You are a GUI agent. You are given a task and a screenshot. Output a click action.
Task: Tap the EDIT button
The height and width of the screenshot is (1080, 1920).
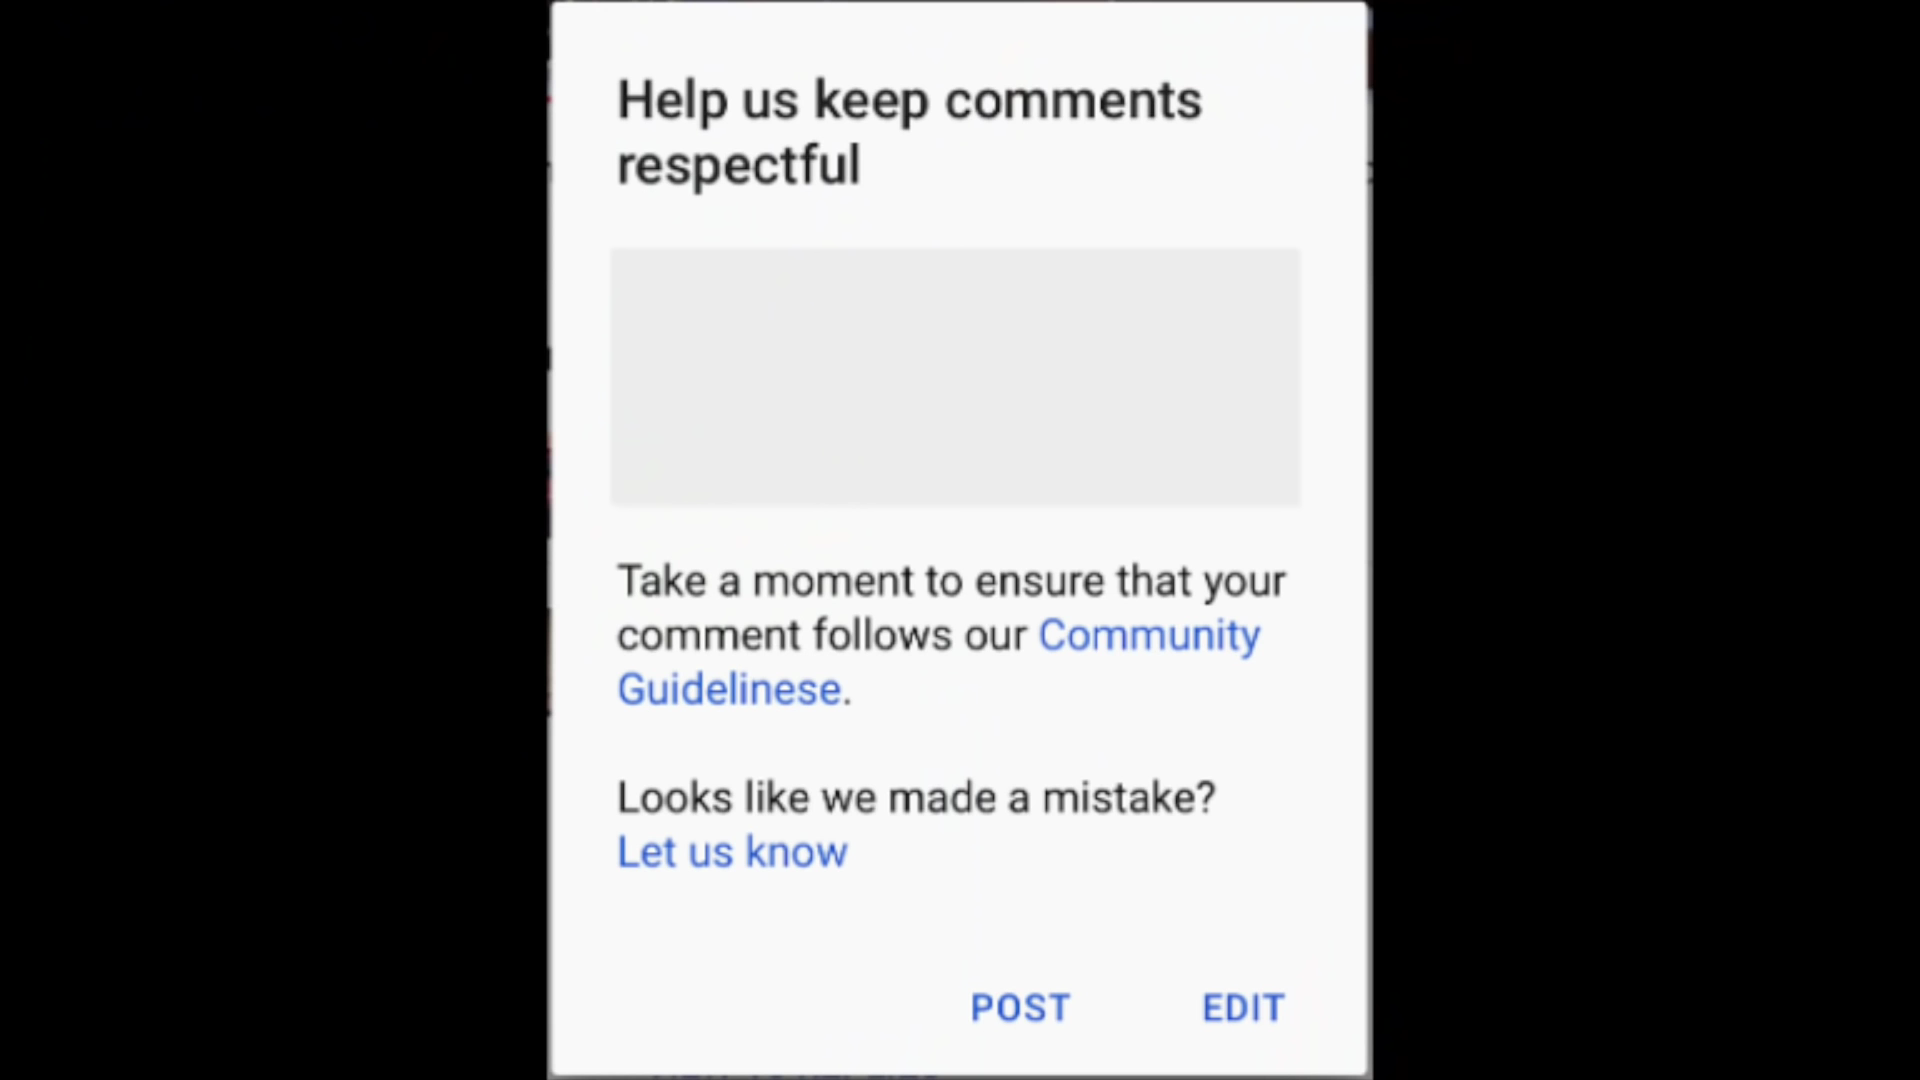[x=1243, y=1008]
